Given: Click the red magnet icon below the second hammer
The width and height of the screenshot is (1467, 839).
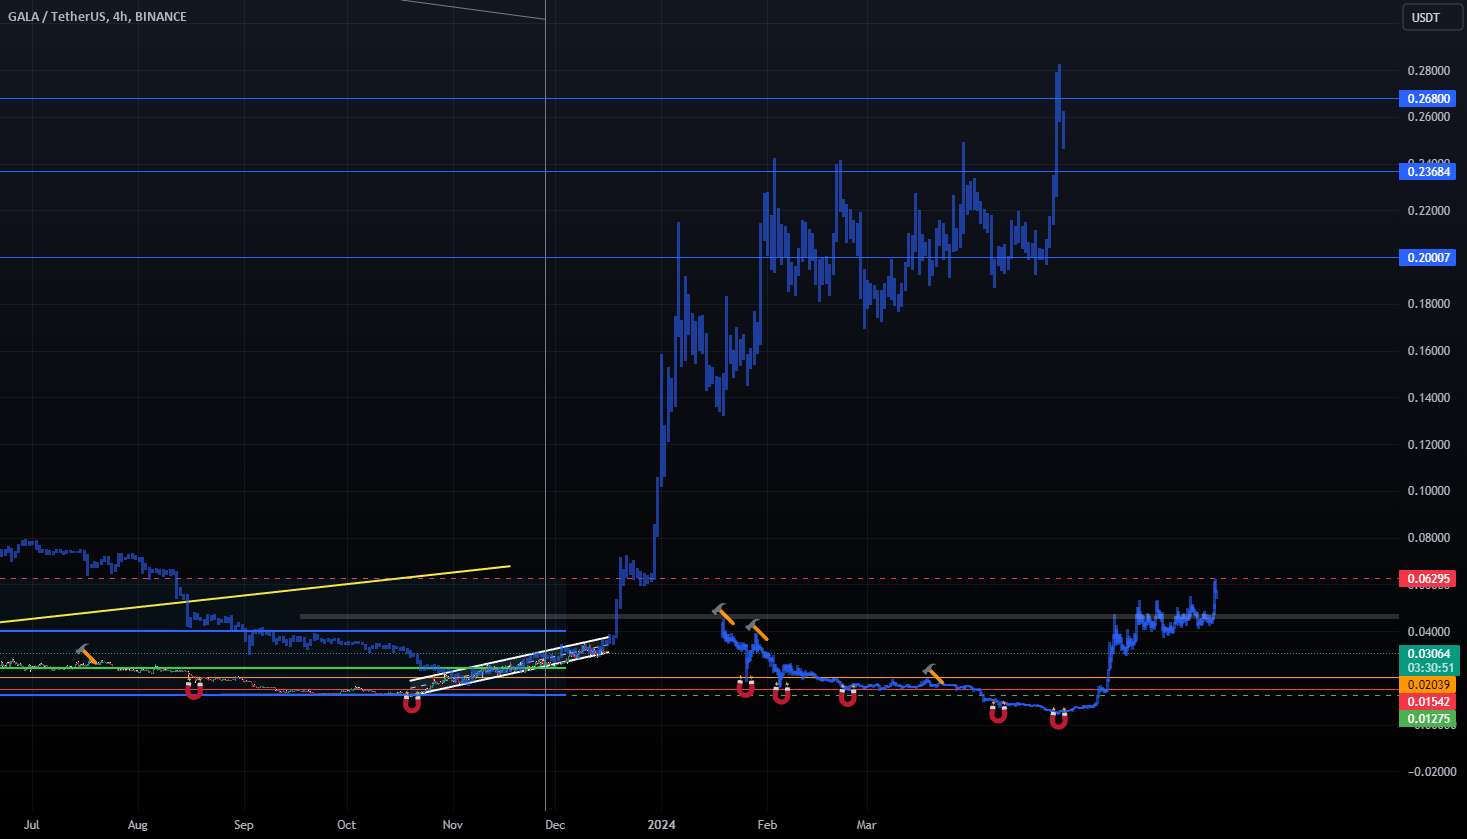Looking at the screenshot, I should point(746,687).
